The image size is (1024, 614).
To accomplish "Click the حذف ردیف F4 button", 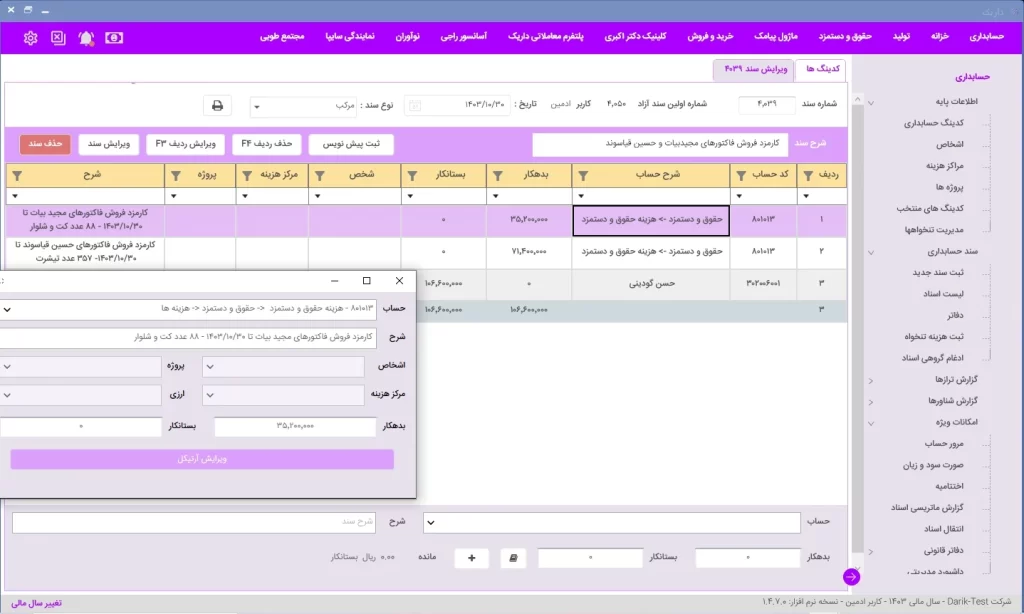I will [266, 144].
